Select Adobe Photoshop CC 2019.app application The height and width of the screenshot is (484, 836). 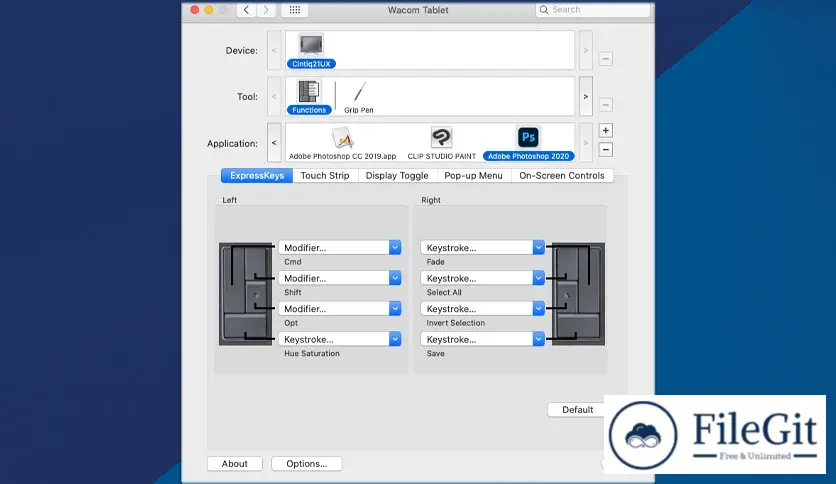click(342, 143)
